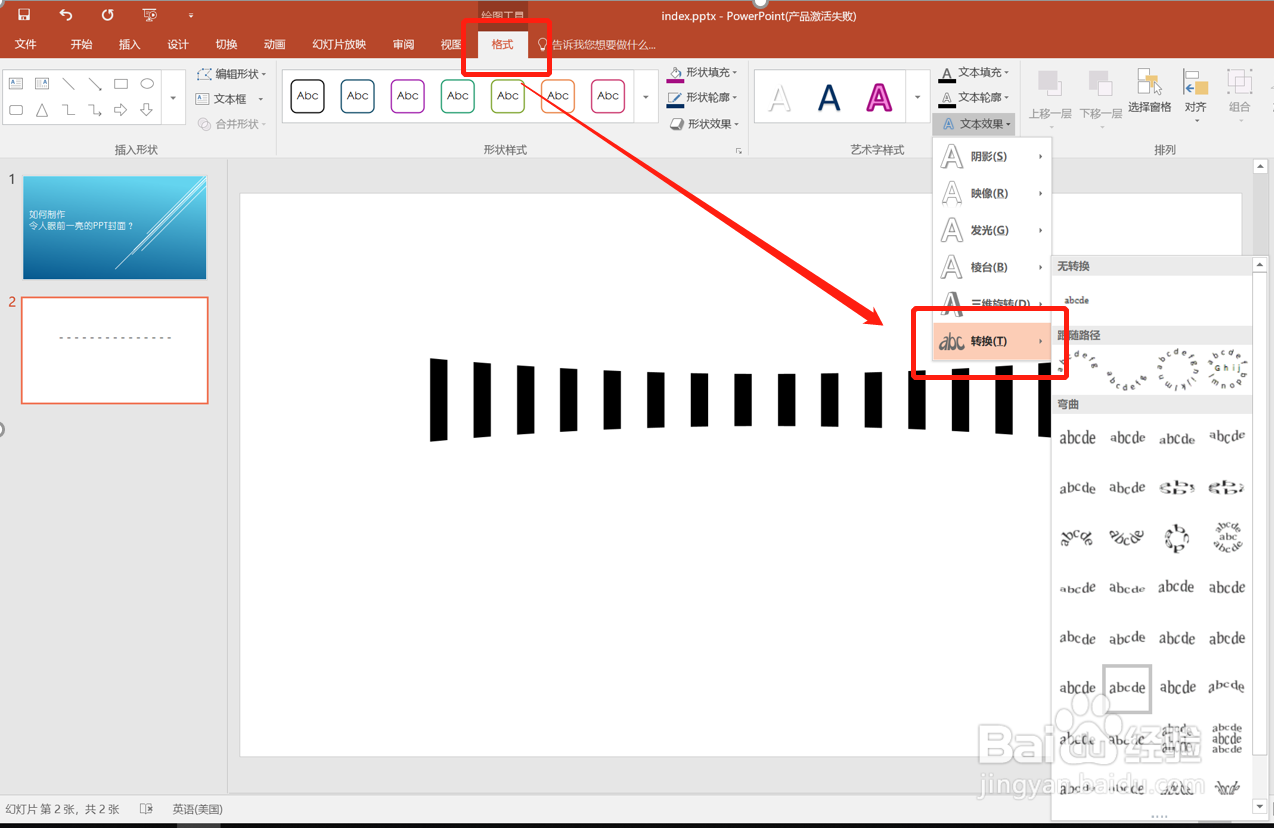Select the down block arrow shape
The width and height of the screenshot is (1274, 828).
click(x=147, y=110)
